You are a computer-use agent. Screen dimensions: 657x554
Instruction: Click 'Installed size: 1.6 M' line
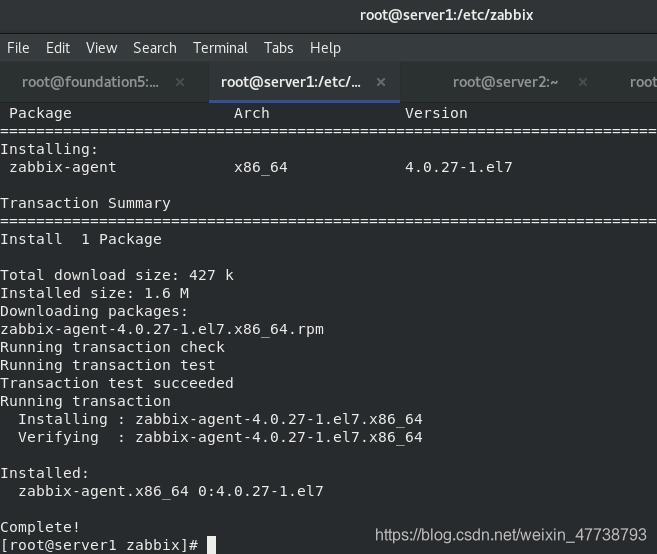pyautogui.click(x=94, y=293)
